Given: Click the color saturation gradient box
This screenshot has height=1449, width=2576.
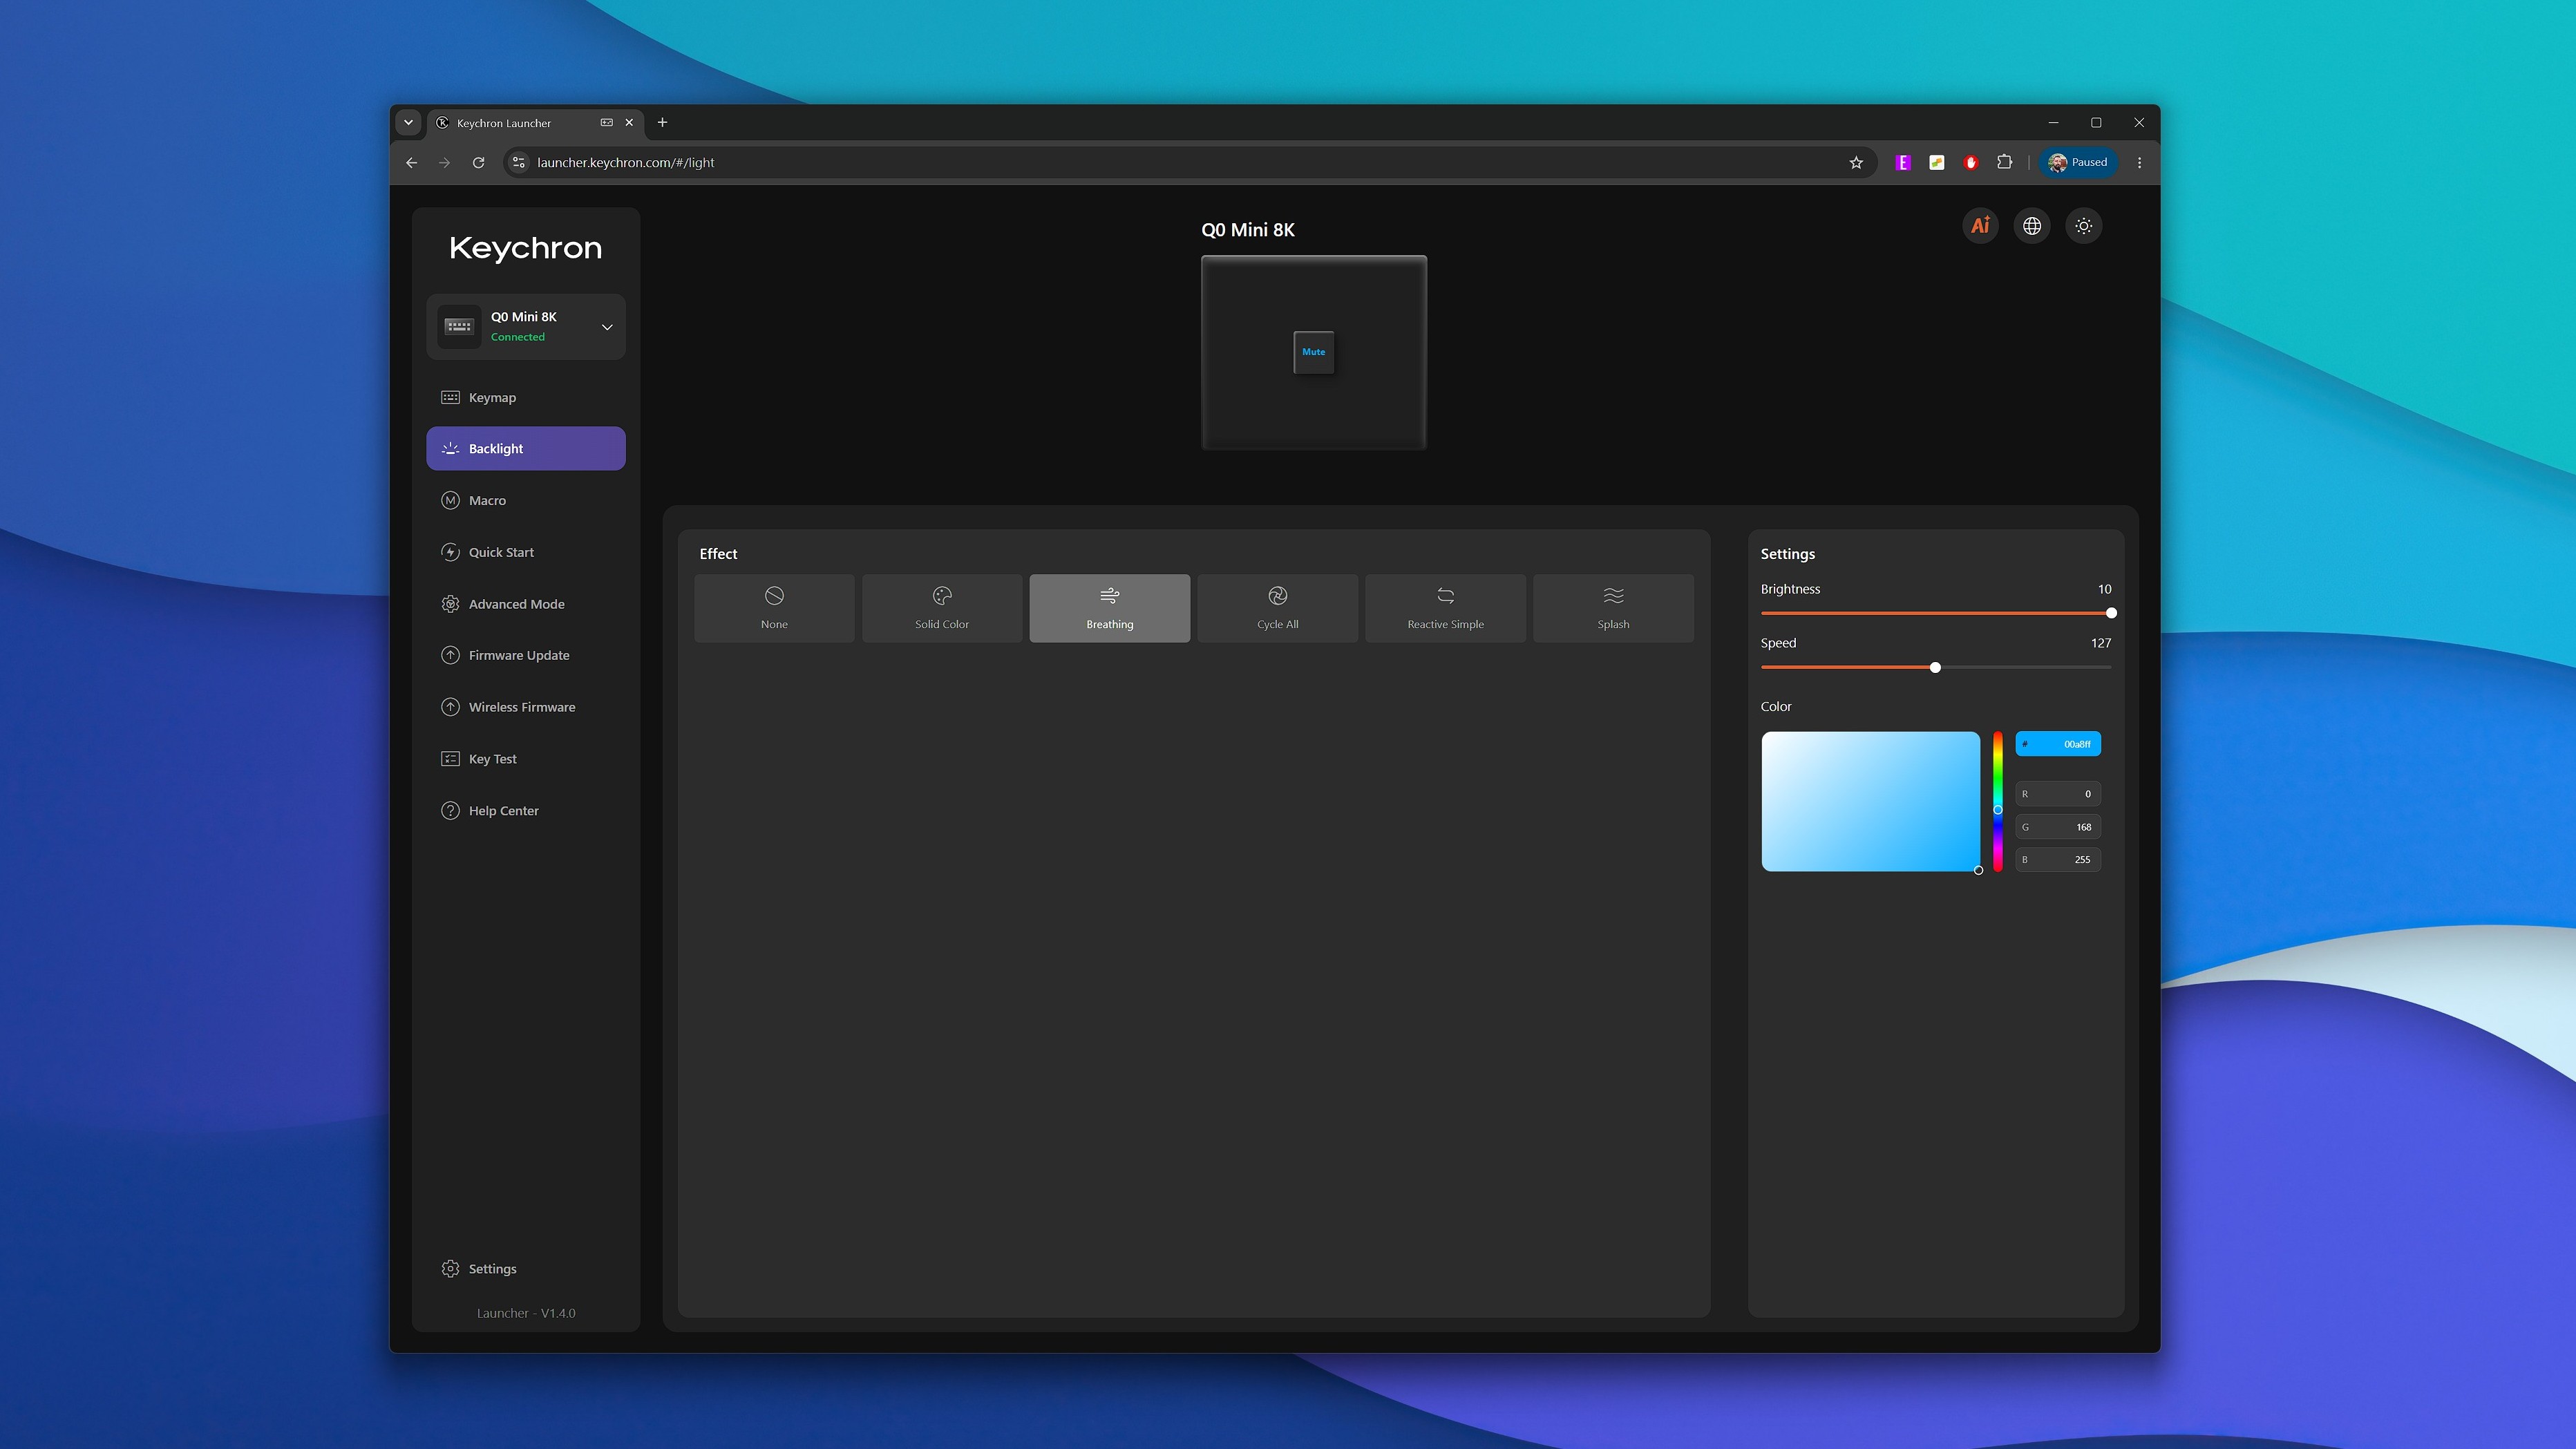Looking at the screenshot, I should click(1870, 801).
